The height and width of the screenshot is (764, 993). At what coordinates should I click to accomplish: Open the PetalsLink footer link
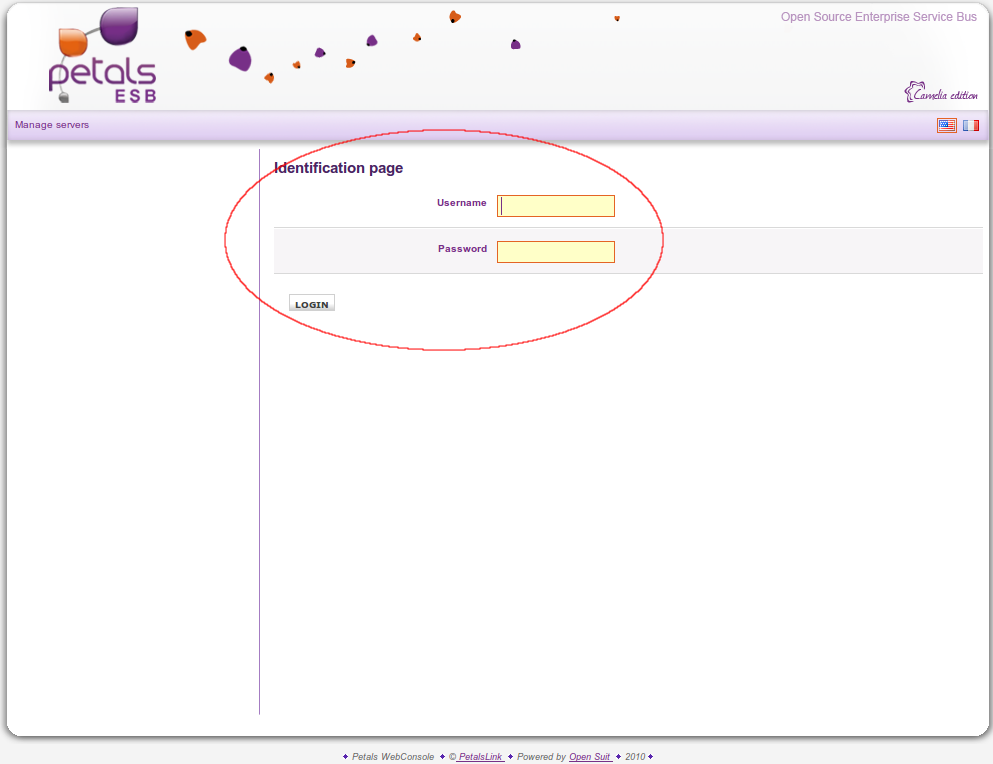click(x=481, y=757)
